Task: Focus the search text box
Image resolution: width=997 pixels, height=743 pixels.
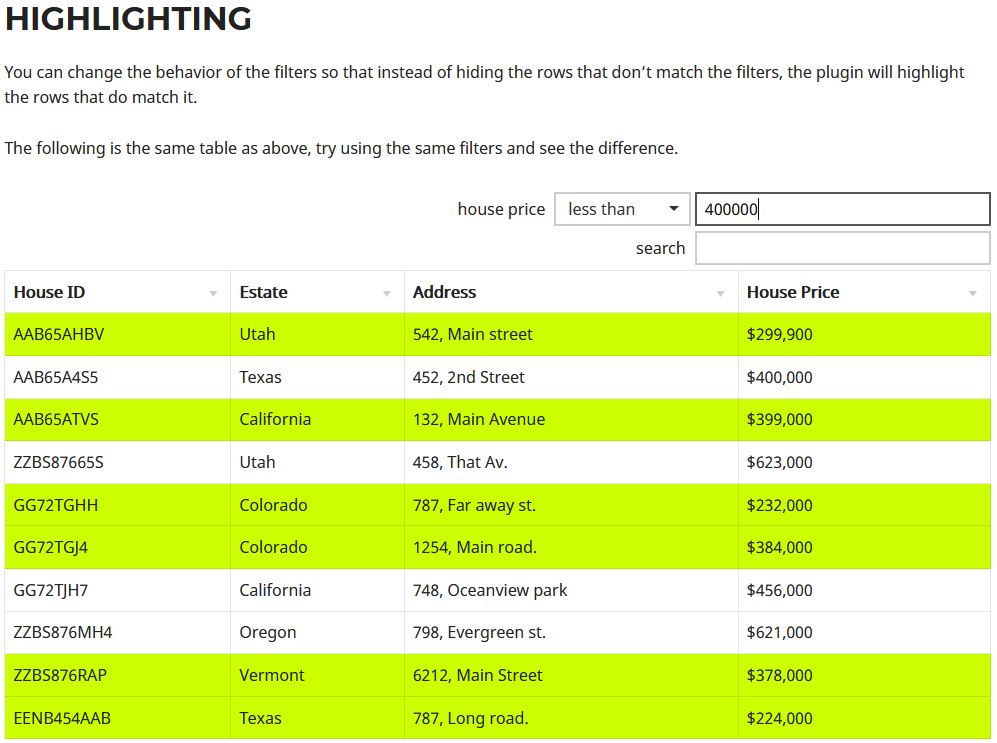Action: pos(842,248)
